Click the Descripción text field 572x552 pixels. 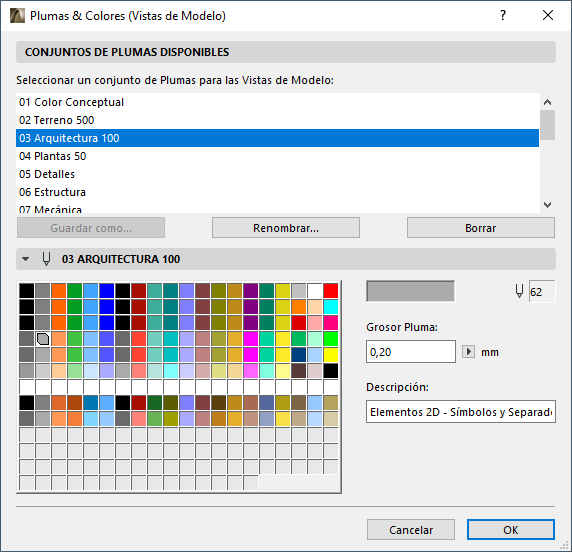(x=461, y=412)
